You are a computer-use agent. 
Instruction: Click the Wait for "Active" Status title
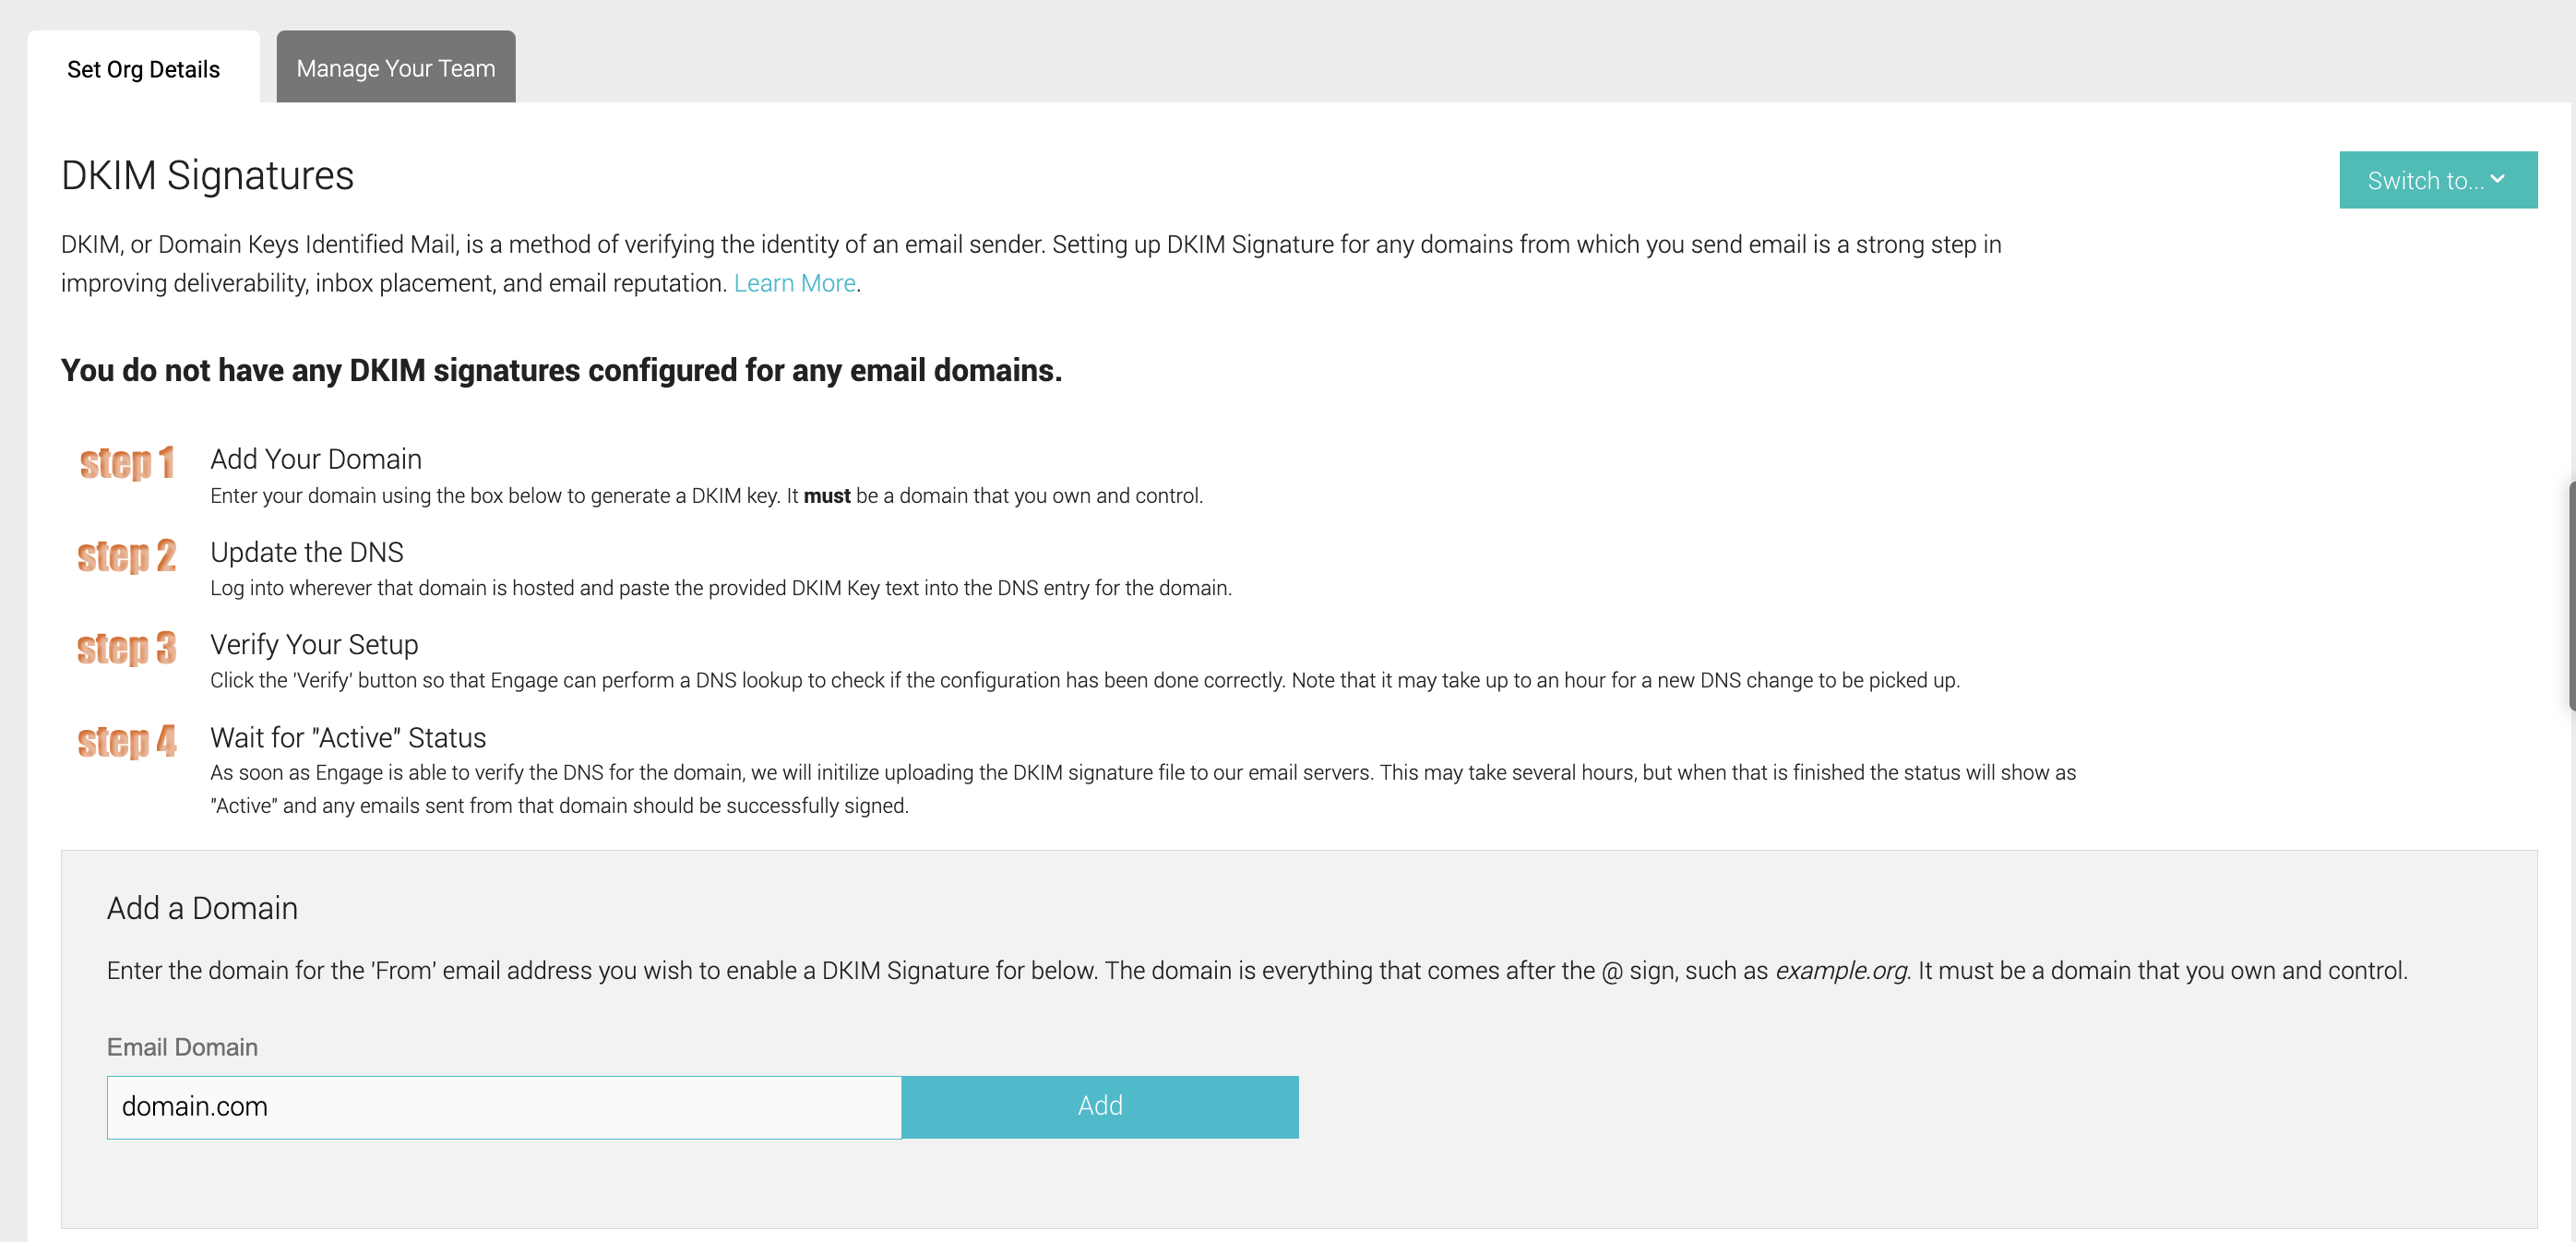[x=348, y=738]
